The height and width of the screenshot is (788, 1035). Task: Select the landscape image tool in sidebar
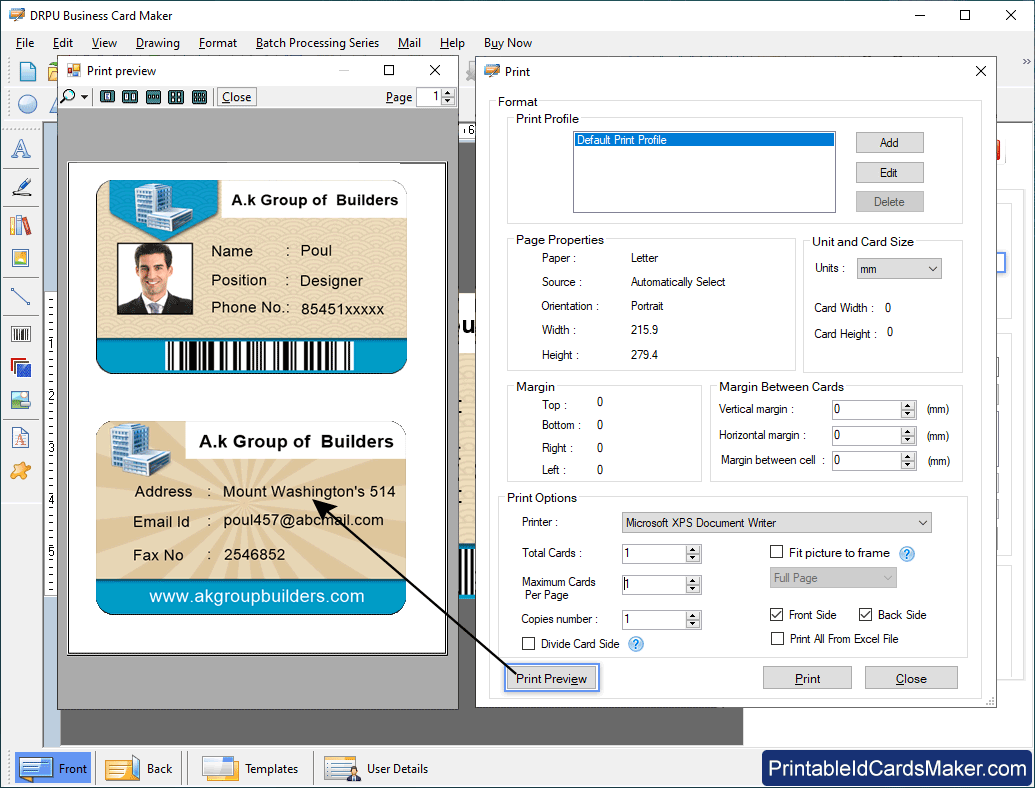[x=21, y=400]
